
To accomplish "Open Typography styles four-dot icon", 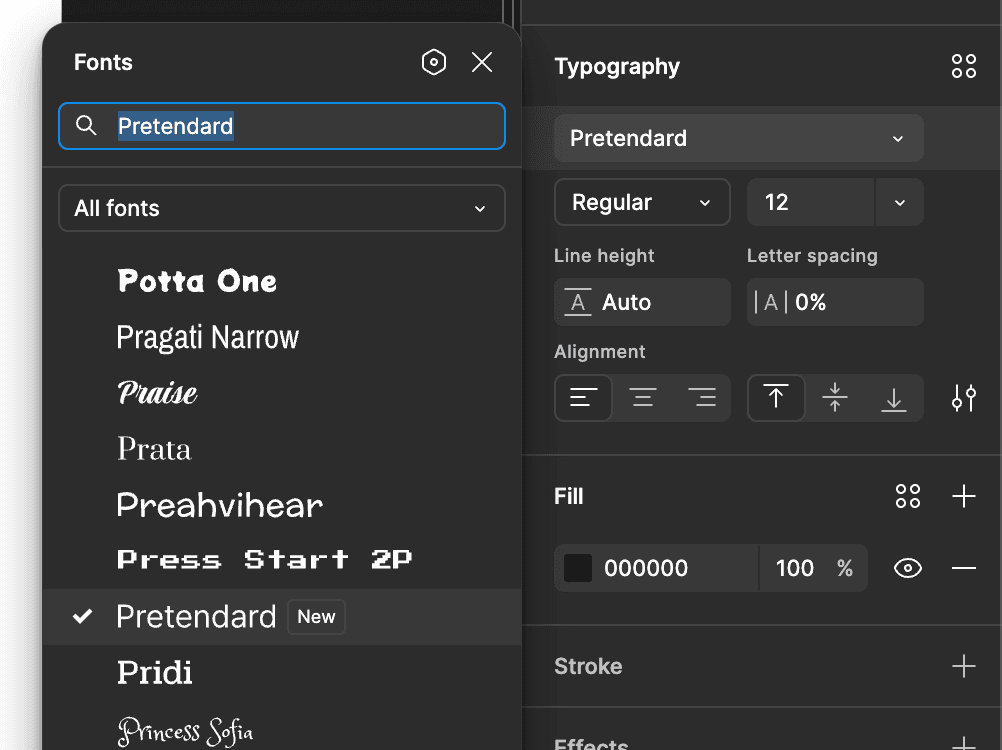I will 963,67.
